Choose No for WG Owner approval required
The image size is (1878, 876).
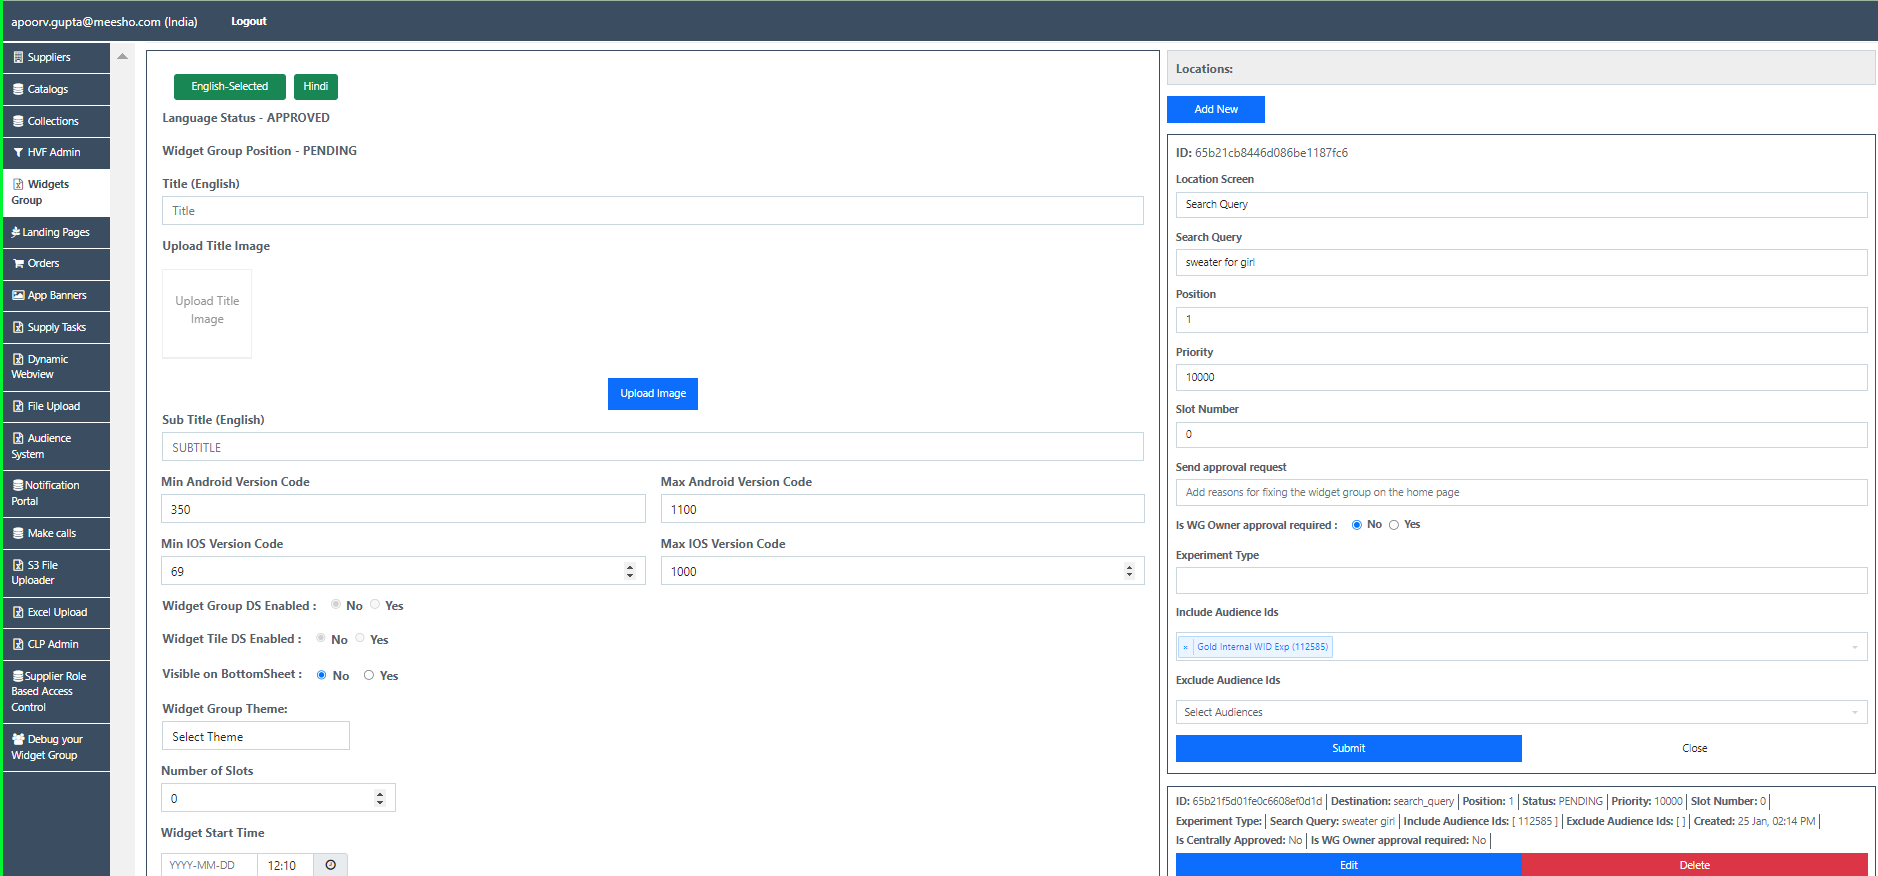(1357, 525)
